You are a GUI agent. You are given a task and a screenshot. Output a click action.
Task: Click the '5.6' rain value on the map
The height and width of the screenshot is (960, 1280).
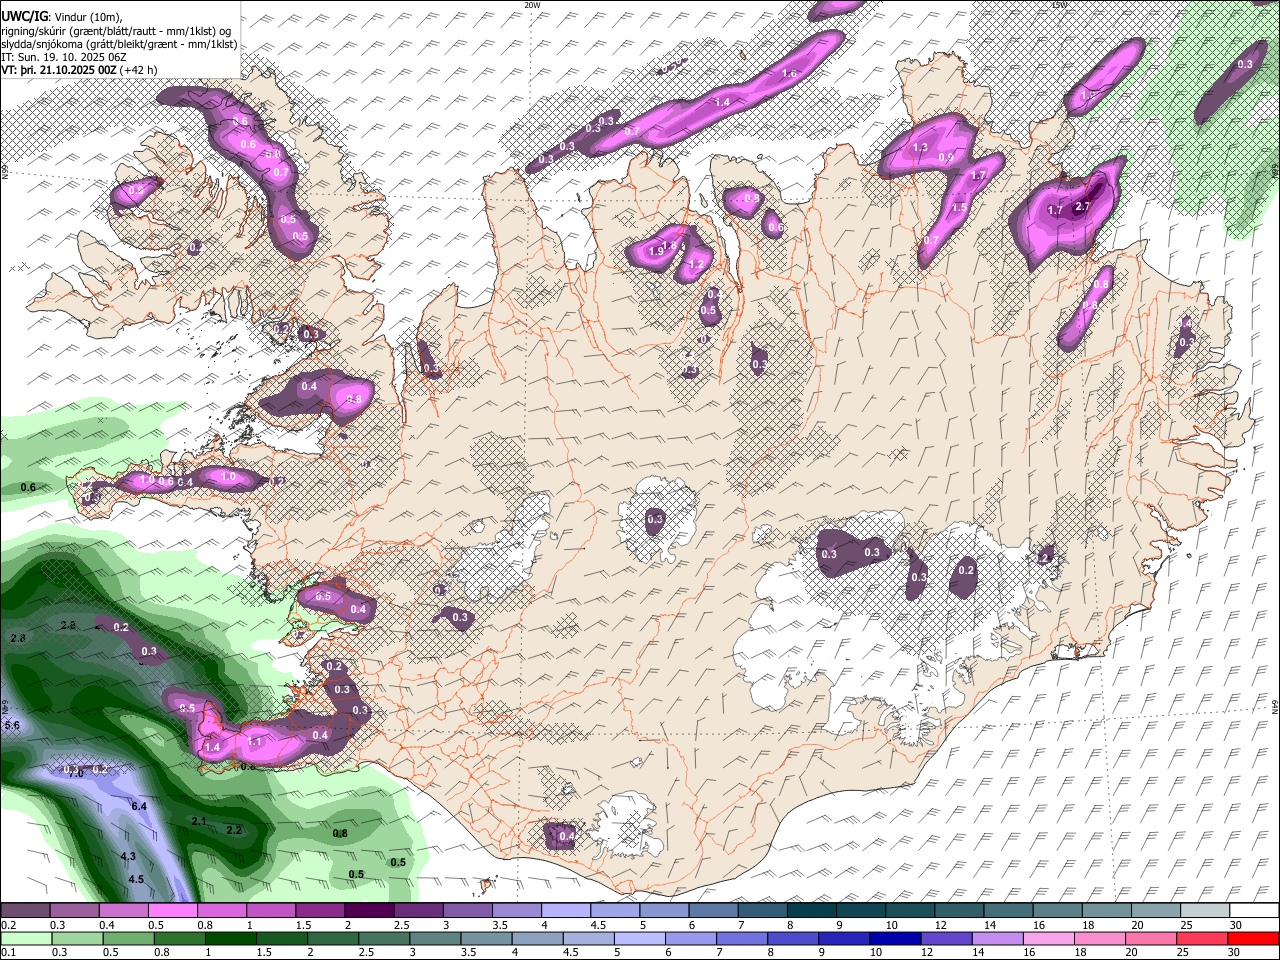(x=12, y=725)
